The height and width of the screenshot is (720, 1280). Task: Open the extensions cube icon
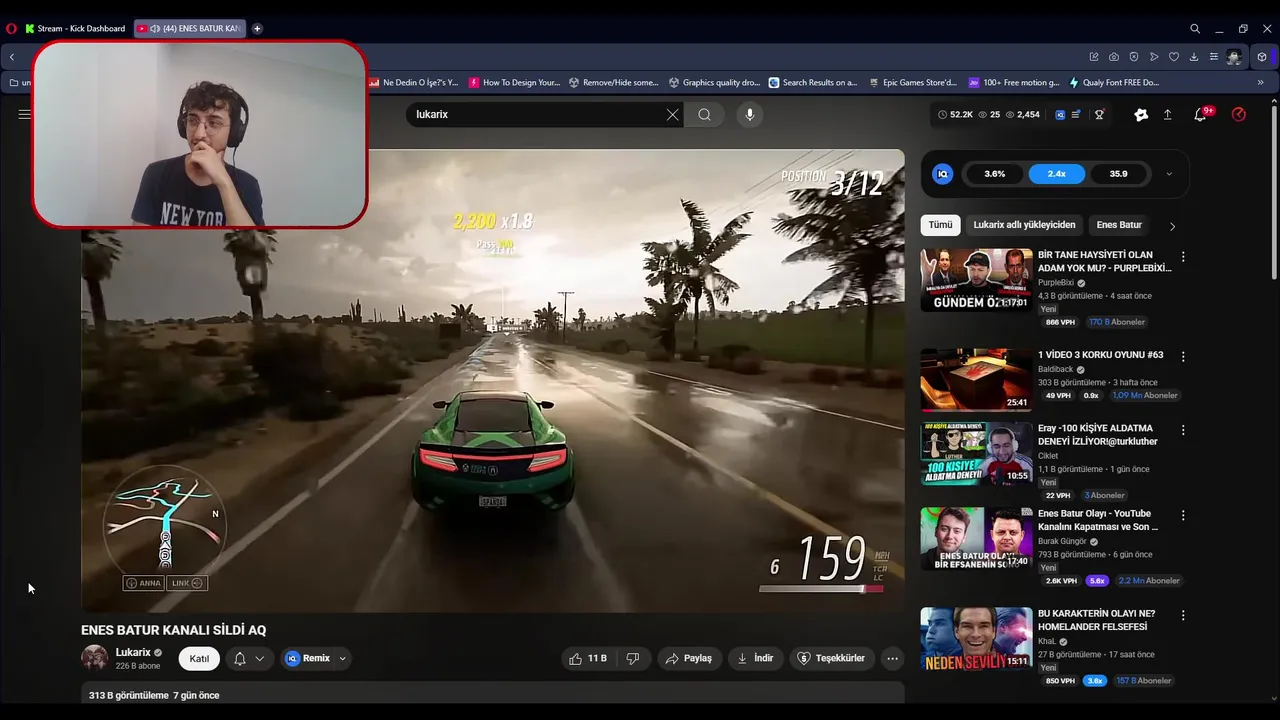pyautogui.click(x=1262, y=57)
